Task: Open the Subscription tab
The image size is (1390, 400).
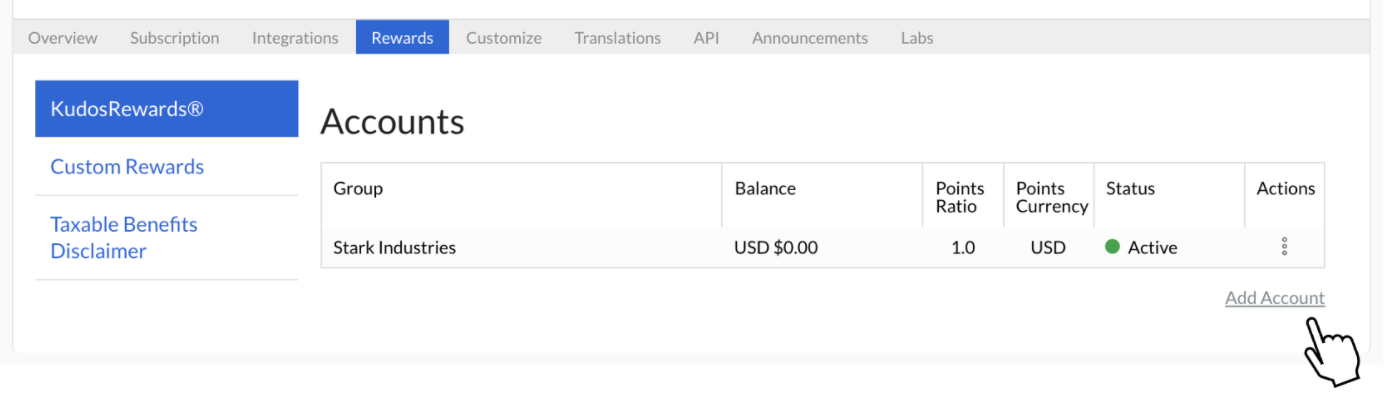Action: click(175, 38)
